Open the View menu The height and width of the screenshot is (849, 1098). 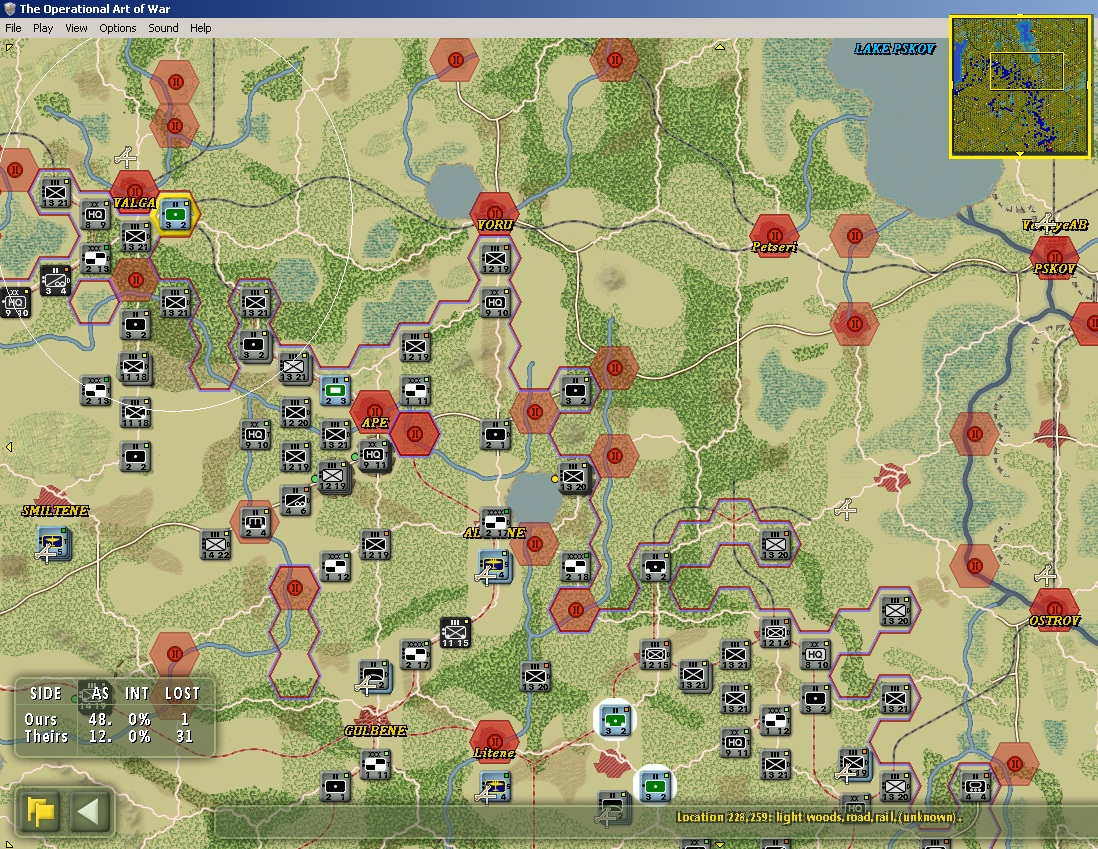[x=76, y=28]
